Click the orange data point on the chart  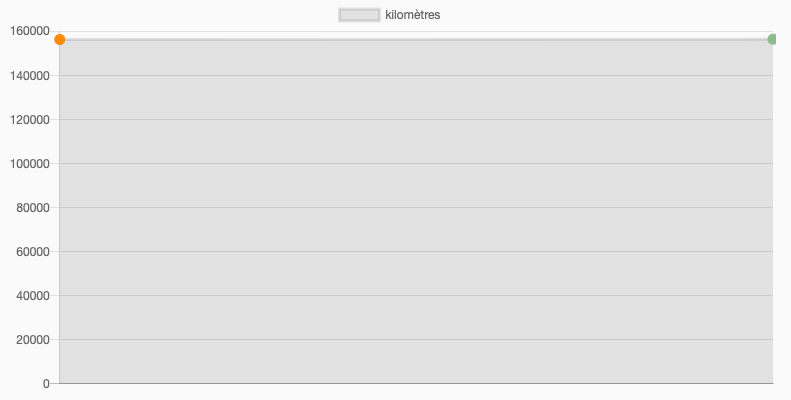(x=60, y=39)
